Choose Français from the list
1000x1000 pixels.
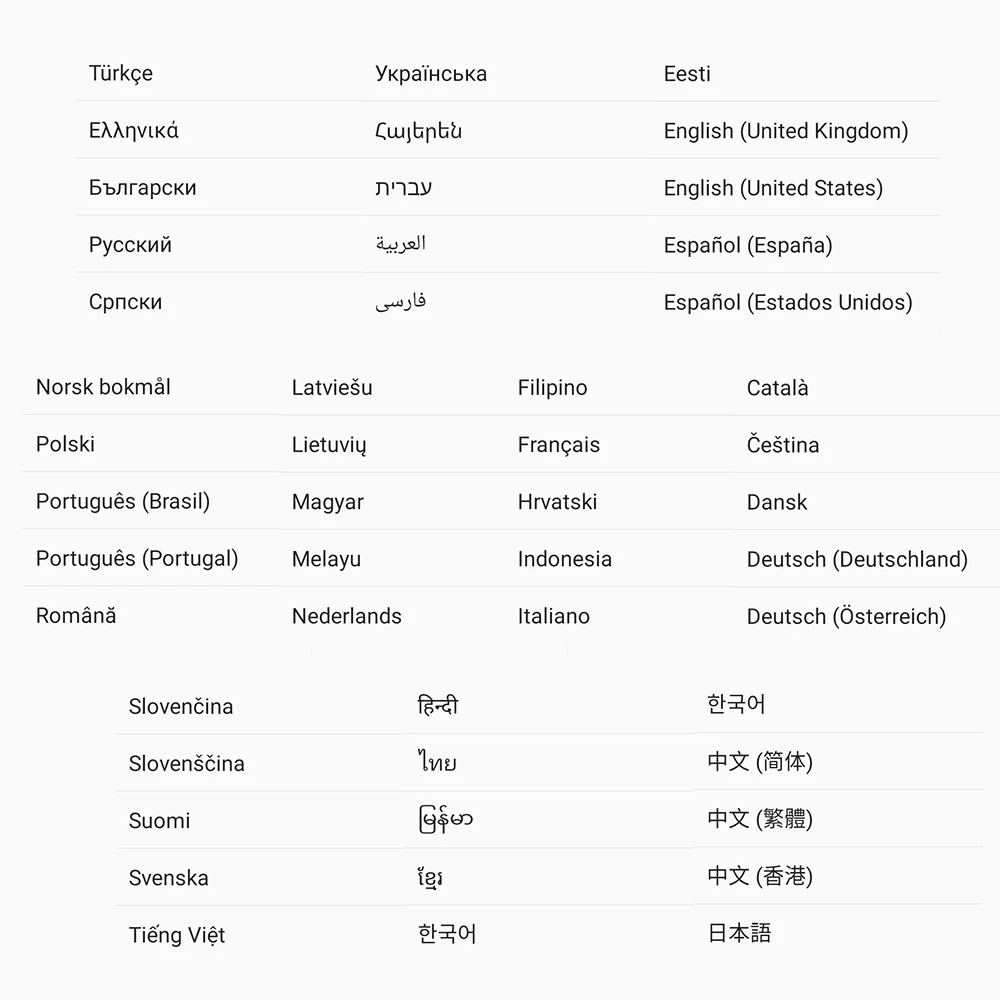559,445
